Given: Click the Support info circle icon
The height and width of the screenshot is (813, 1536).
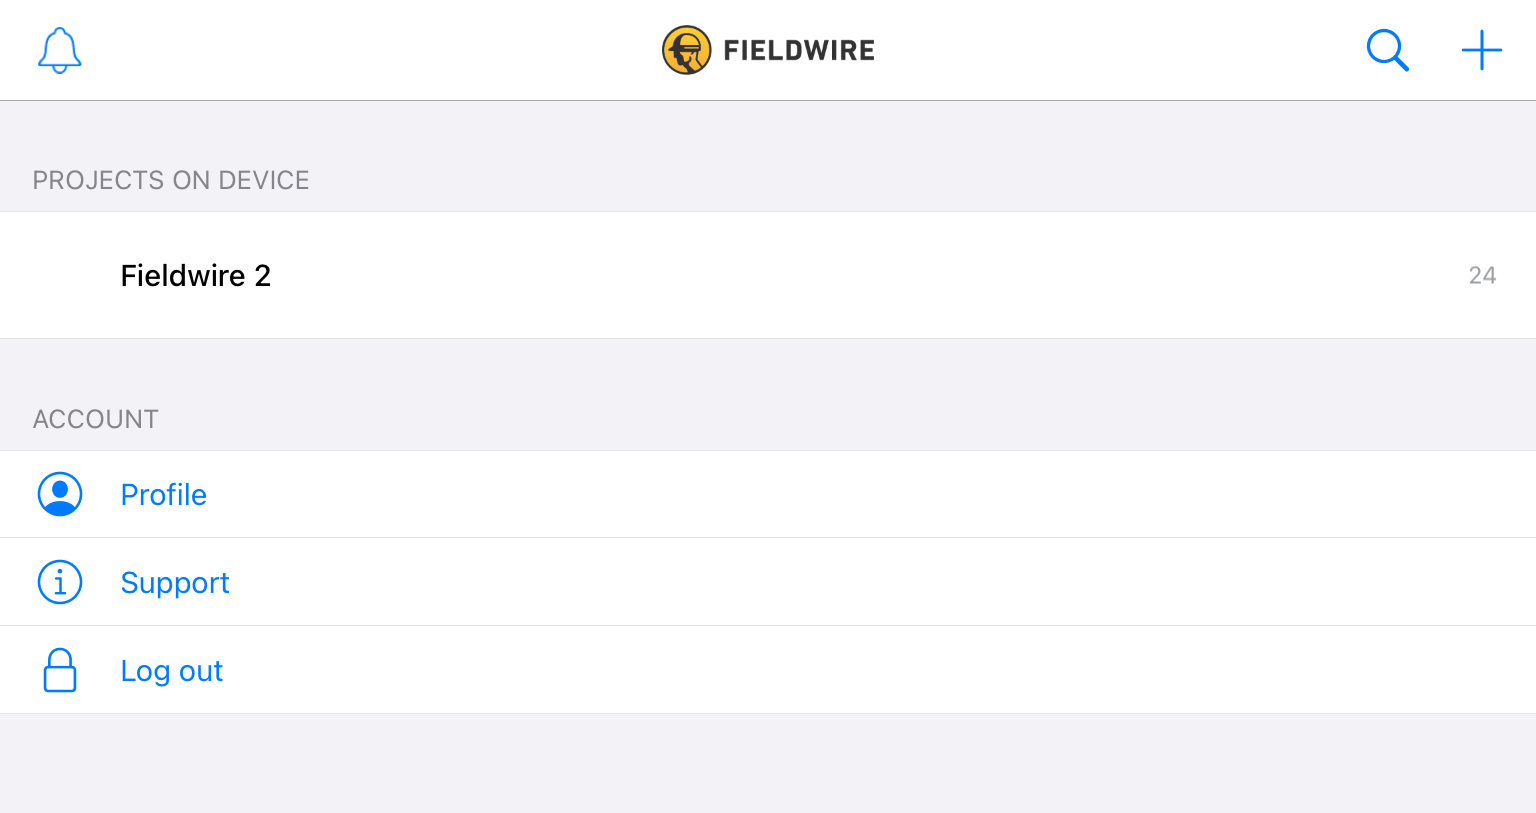Looking at the screenshot, I should [60, 582].
